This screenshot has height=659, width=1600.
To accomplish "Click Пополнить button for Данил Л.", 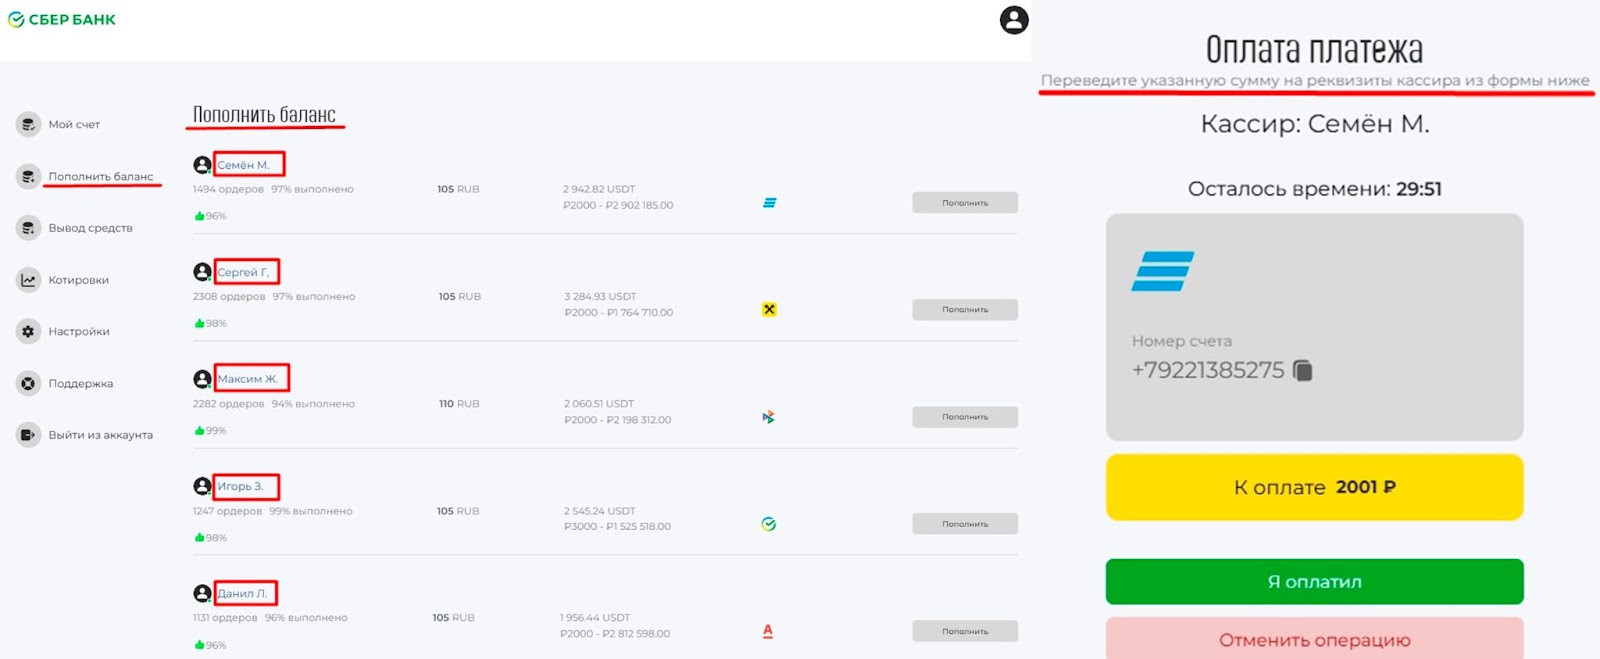I will (x=965, y=631).
